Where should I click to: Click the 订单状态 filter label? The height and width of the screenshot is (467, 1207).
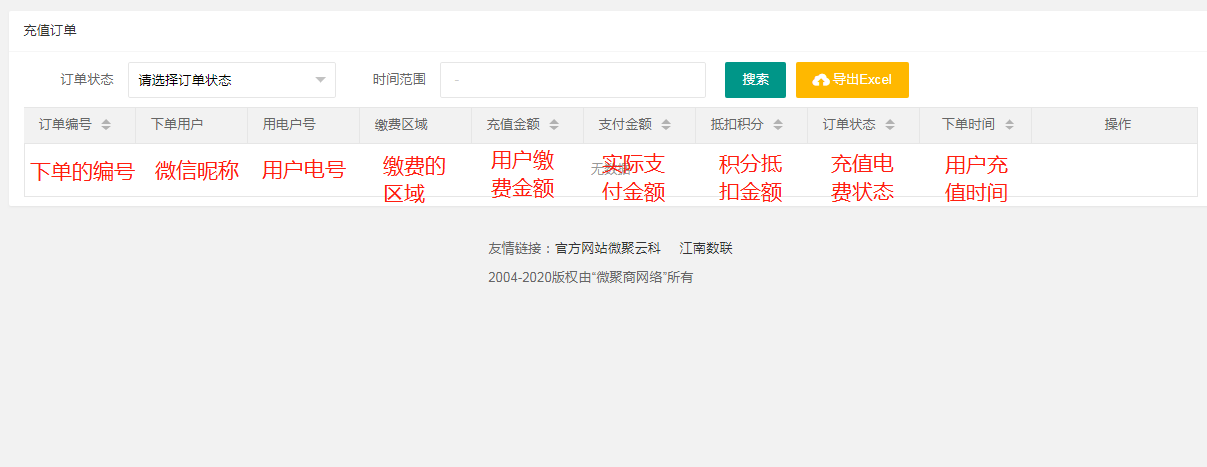[87, 79]
